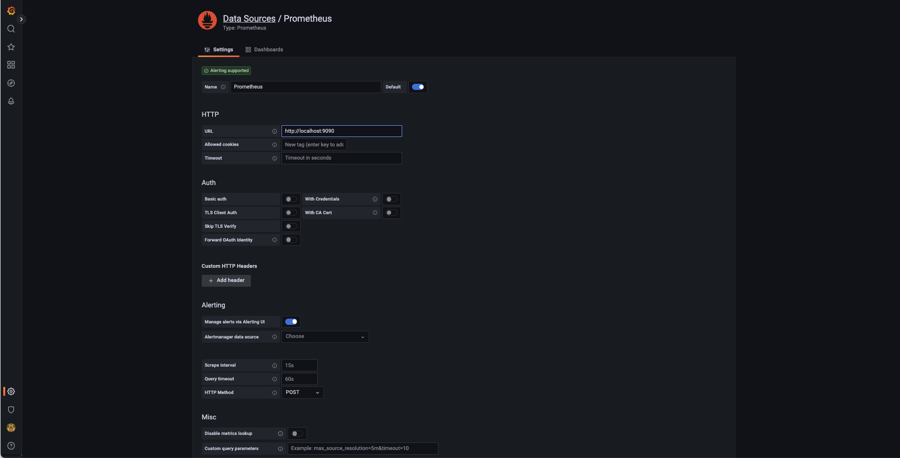Open HTTP Method POST dropdown

(302, 393)
